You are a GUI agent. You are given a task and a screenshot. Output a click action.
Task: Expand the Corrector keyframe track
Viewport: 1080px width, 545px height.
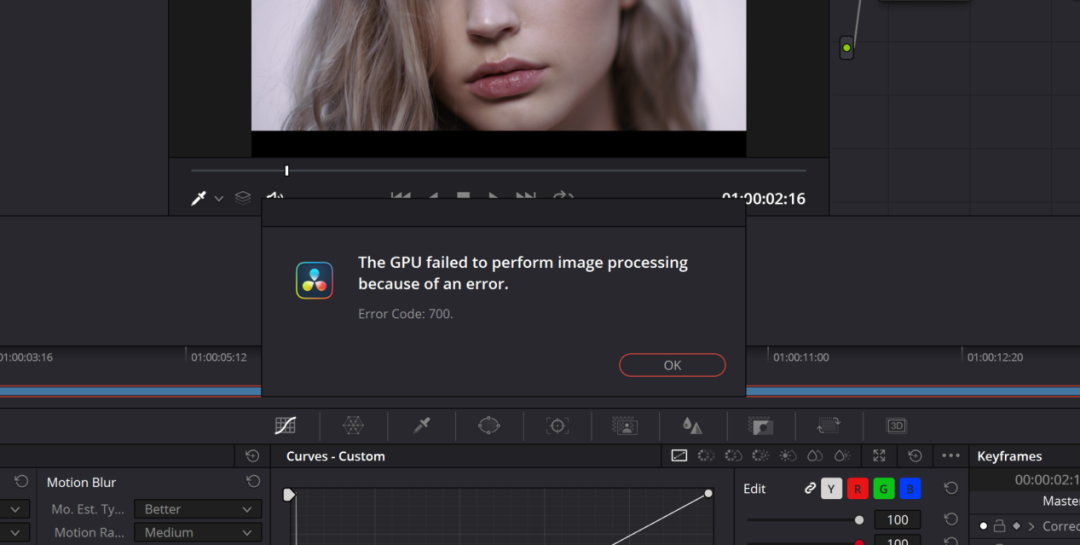coord(1031,525)
